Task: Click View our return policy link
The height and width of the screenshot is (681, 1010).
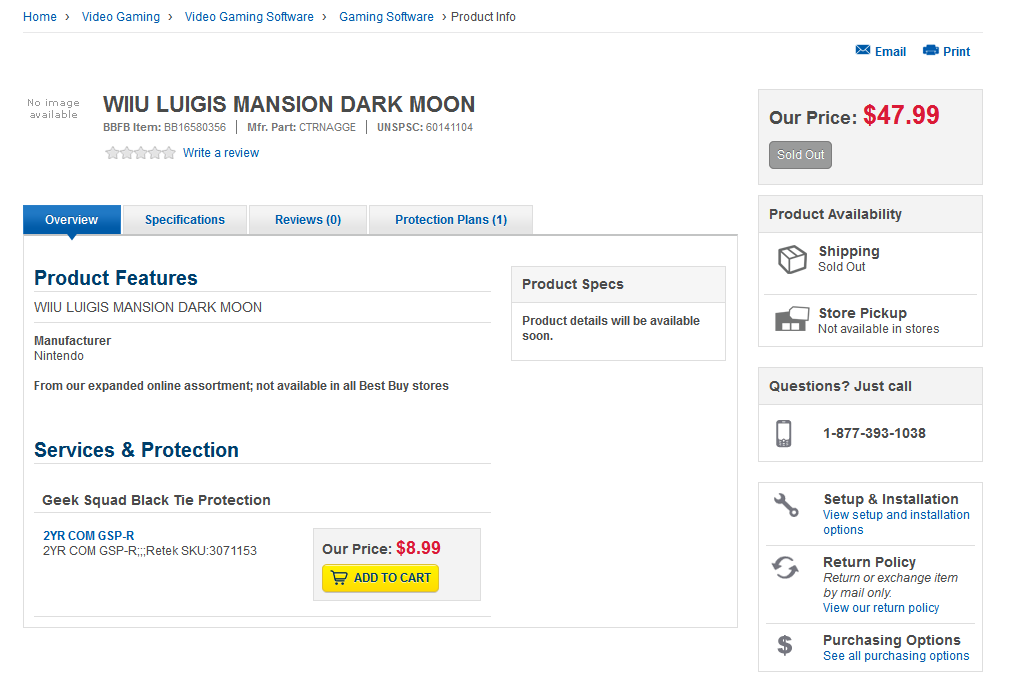Action: (x=881, y=608)
